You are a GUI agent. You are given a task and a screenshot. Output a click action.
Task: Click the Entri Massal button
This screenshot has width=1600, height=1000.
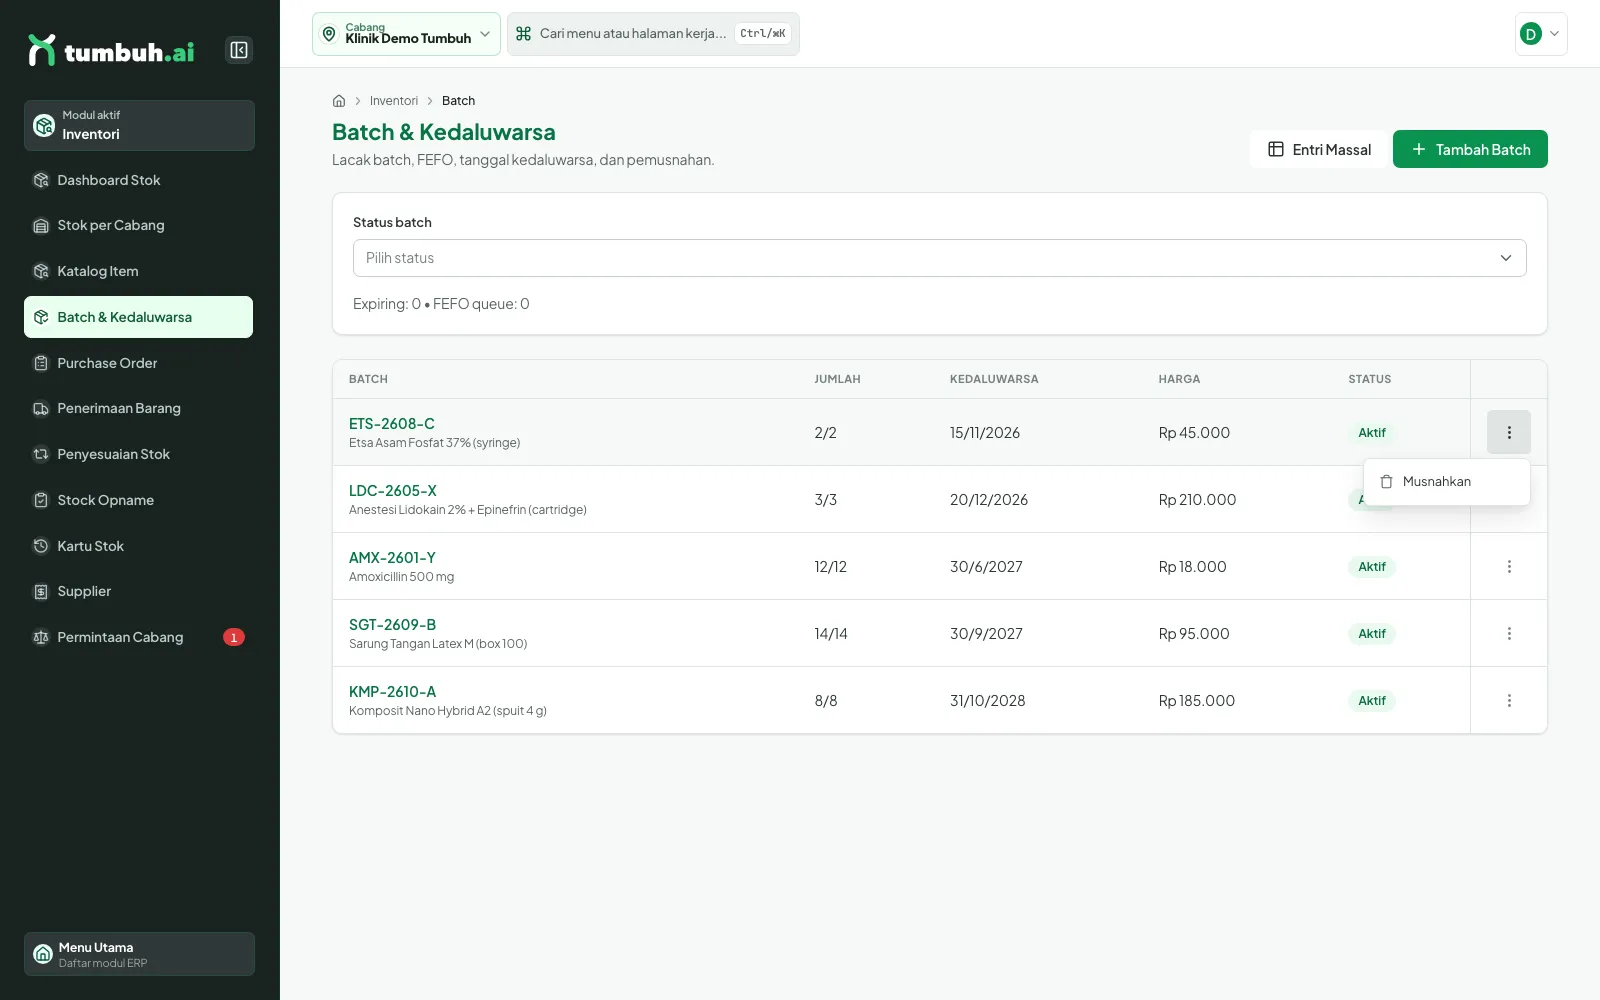pos(1319,149)
